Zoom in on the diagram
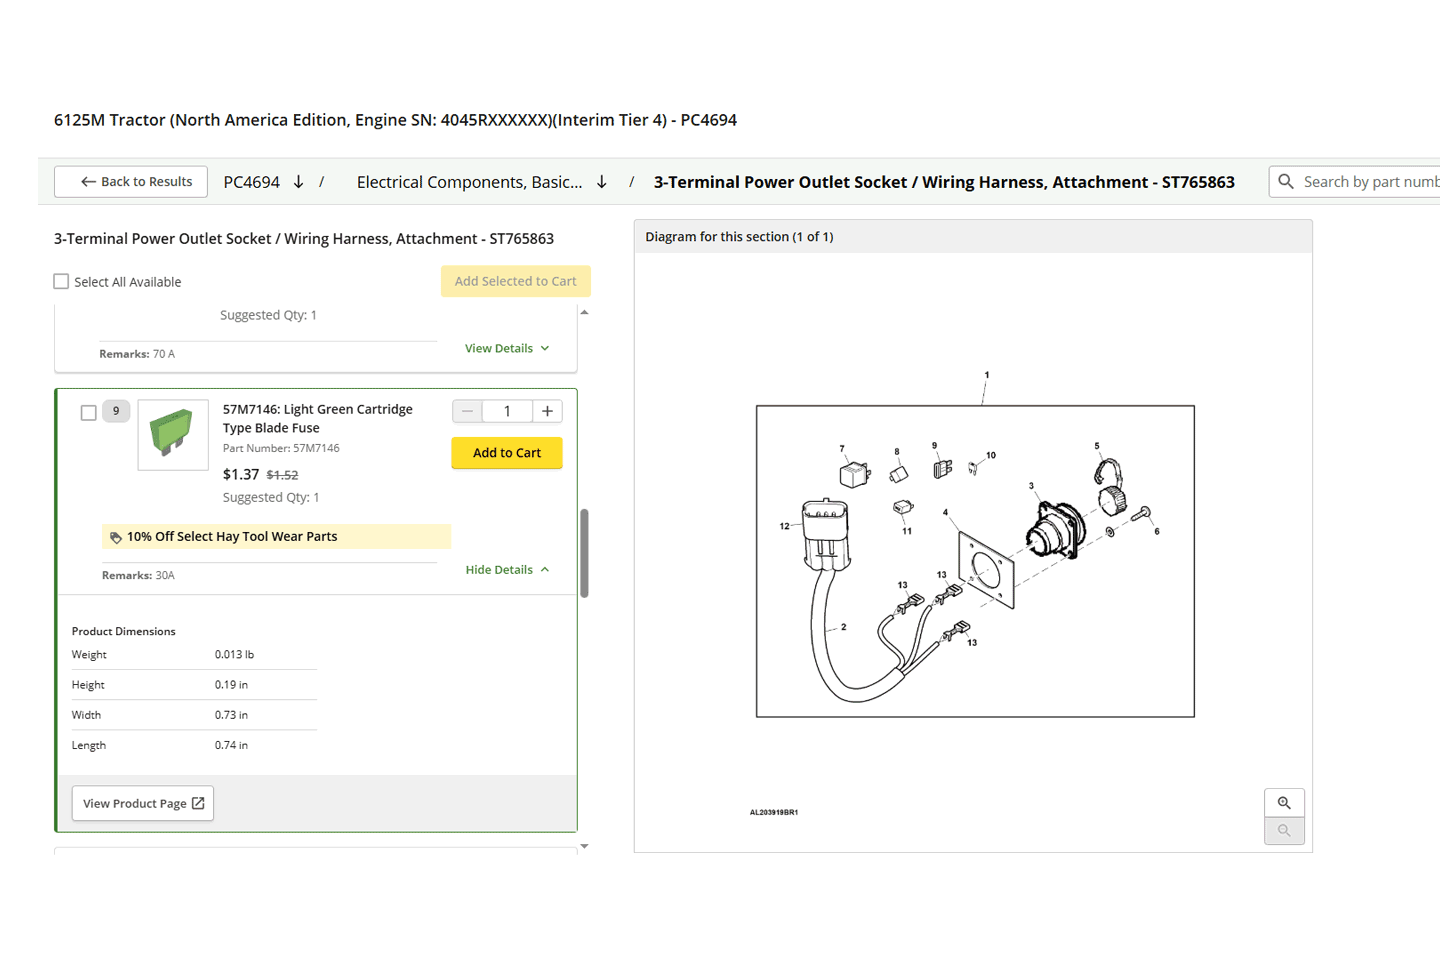Screen dimensions: 1440x960 (1284, 803)
